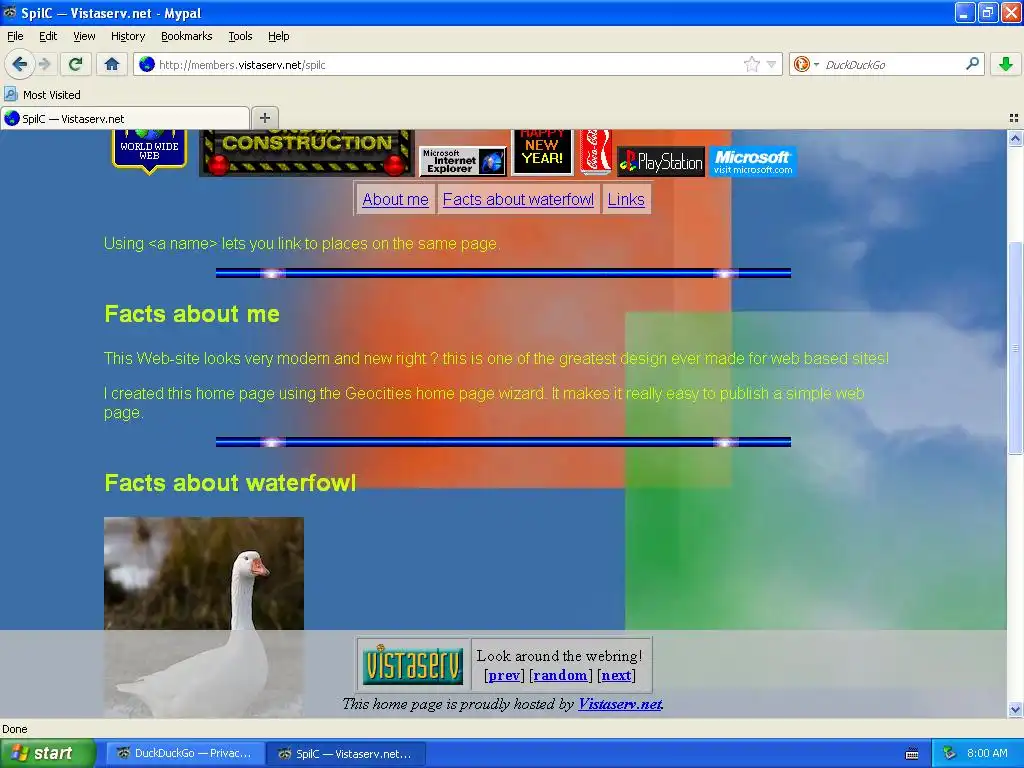
Task: Click the 8:00 AM taskbar clock
Action: tap(987, 753)
